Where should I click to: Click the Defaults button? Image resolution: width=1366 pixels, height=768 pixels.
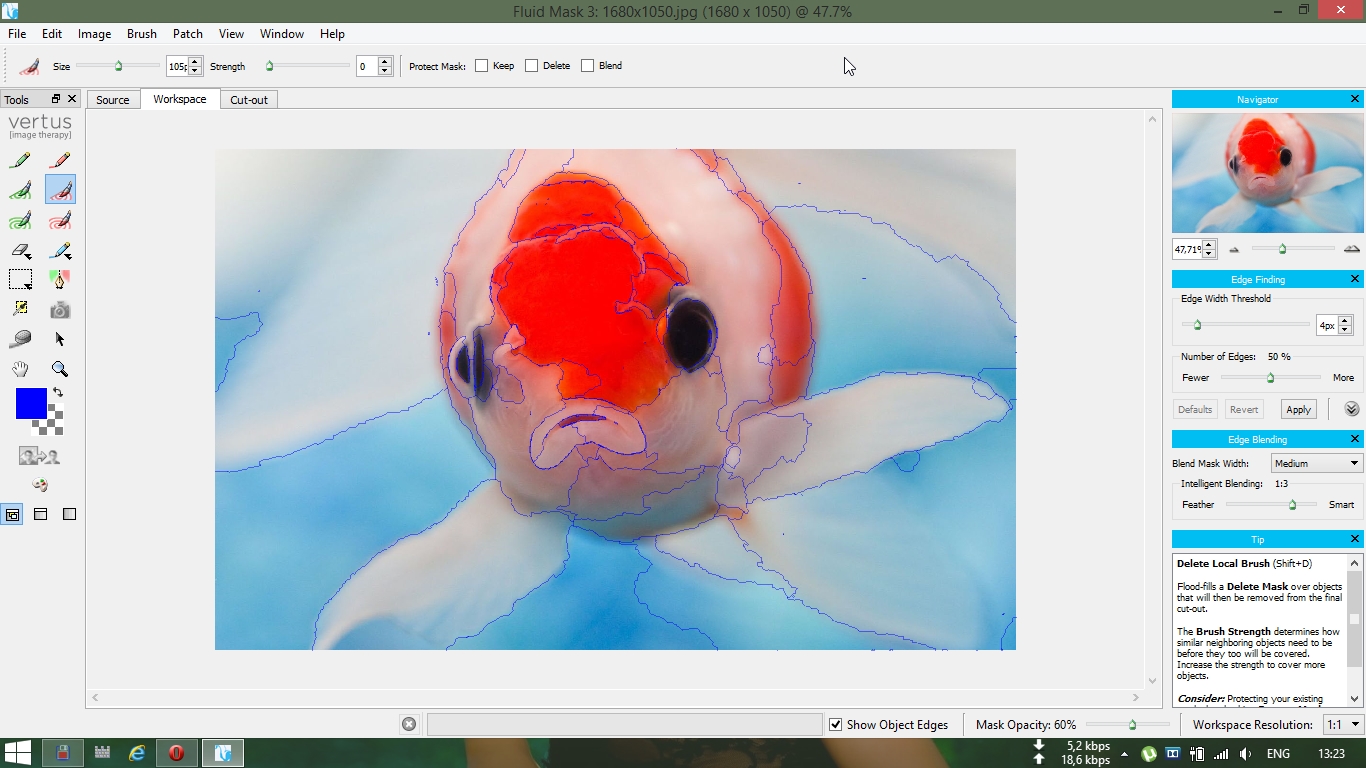click(x=1194, y=409)
